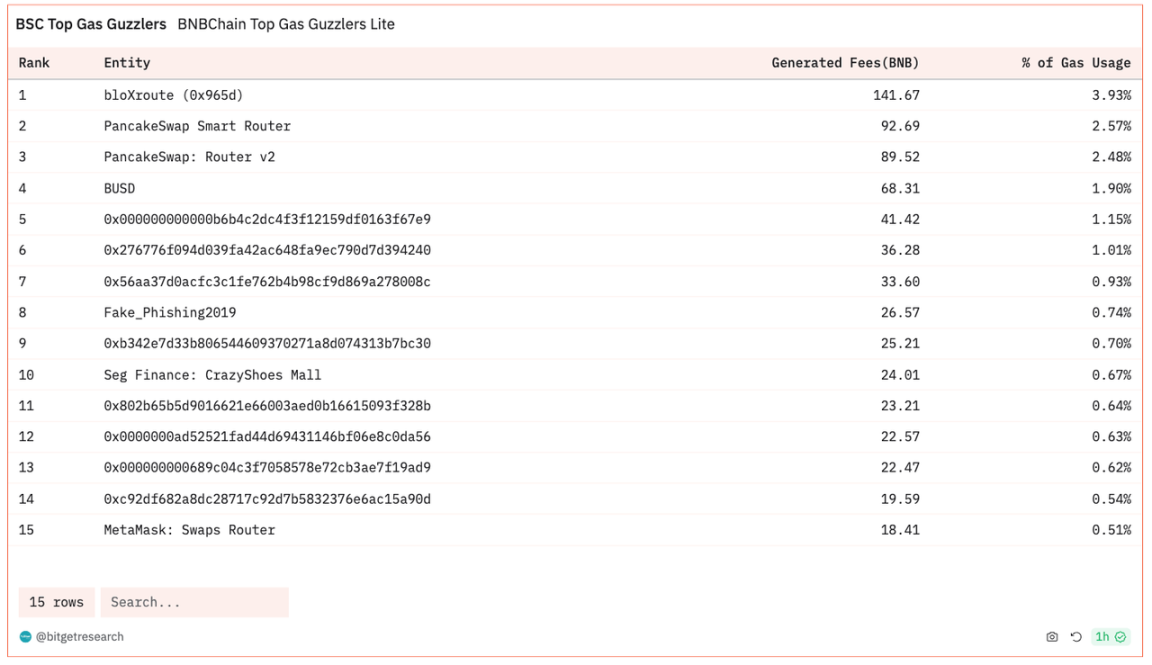
Task: Click the PancakeSwap: Router v2 entry
Action: (189, 157)
